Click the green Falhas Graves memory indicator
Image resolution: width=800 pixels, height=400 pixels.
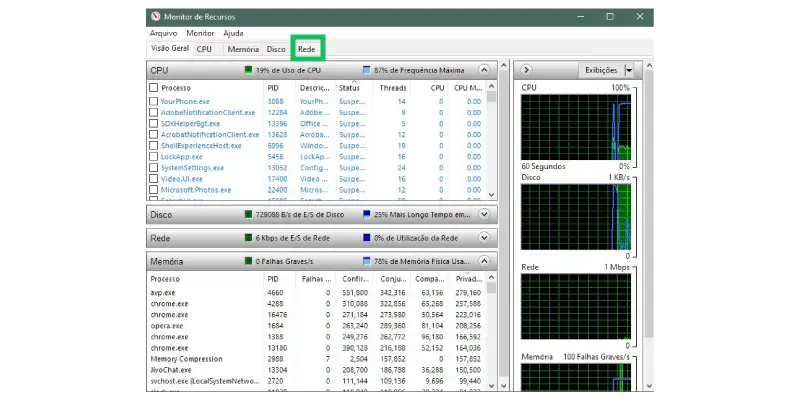tap(249, 262)
